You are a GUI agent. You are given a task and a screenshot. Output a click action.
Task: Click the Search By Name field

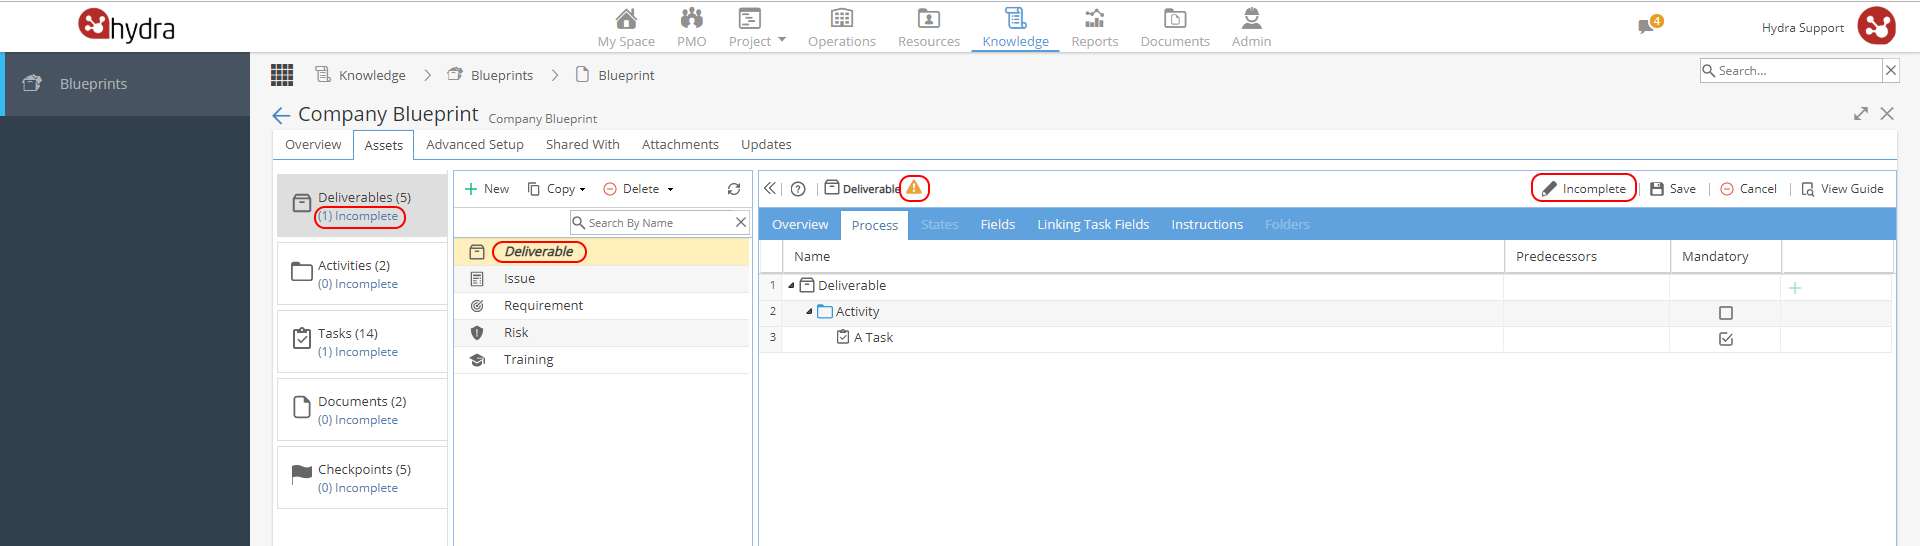click(x=660, y=223)
